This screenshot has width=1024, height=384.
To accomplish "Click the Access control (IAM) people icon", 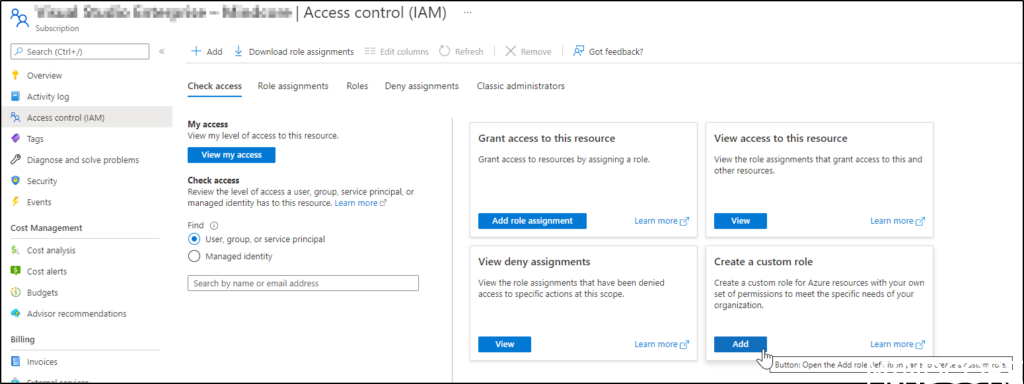I will pyautogui.click(x=16, y=118).
